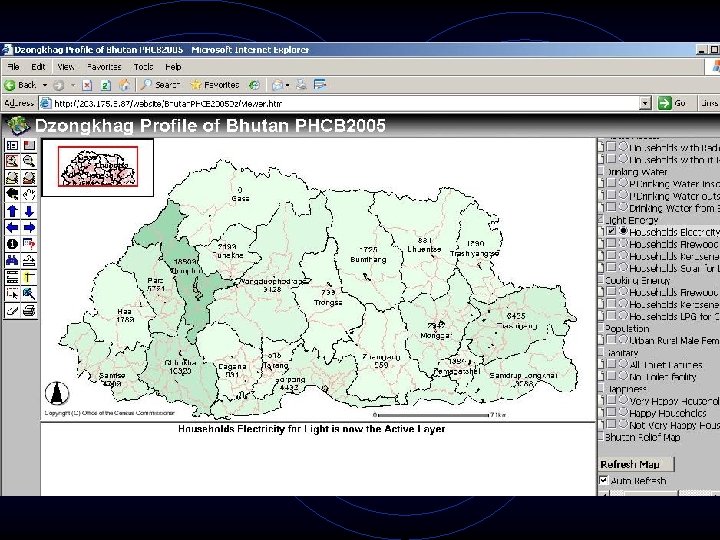
Task: Click the Search toolbar button
Action: [160, 85]
